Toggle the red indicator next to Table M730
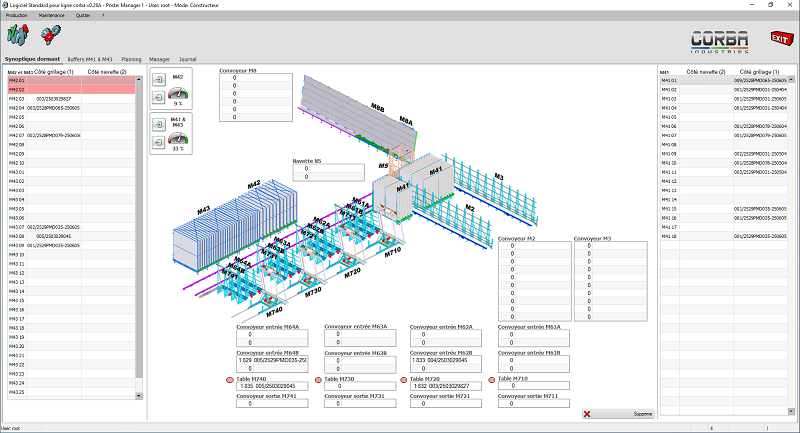This screenshot has width=800, height=433. pos(318,380)
